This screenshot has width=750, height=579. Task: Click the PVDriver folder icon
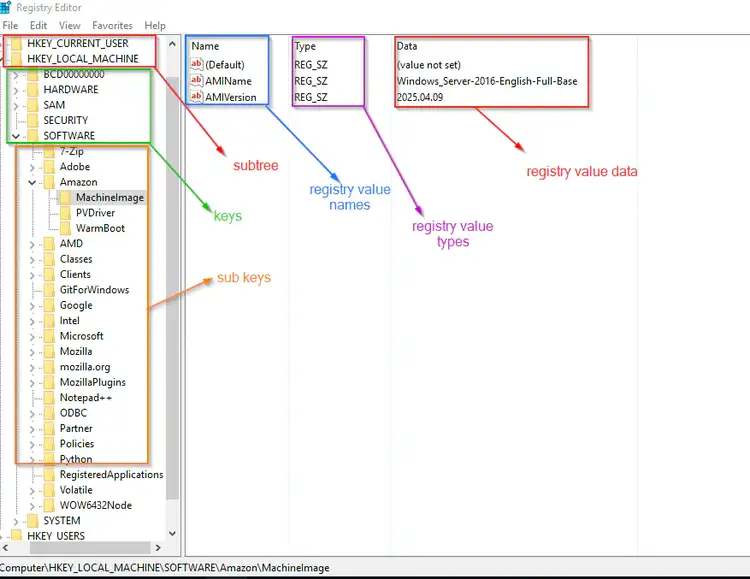coord(66,213)
